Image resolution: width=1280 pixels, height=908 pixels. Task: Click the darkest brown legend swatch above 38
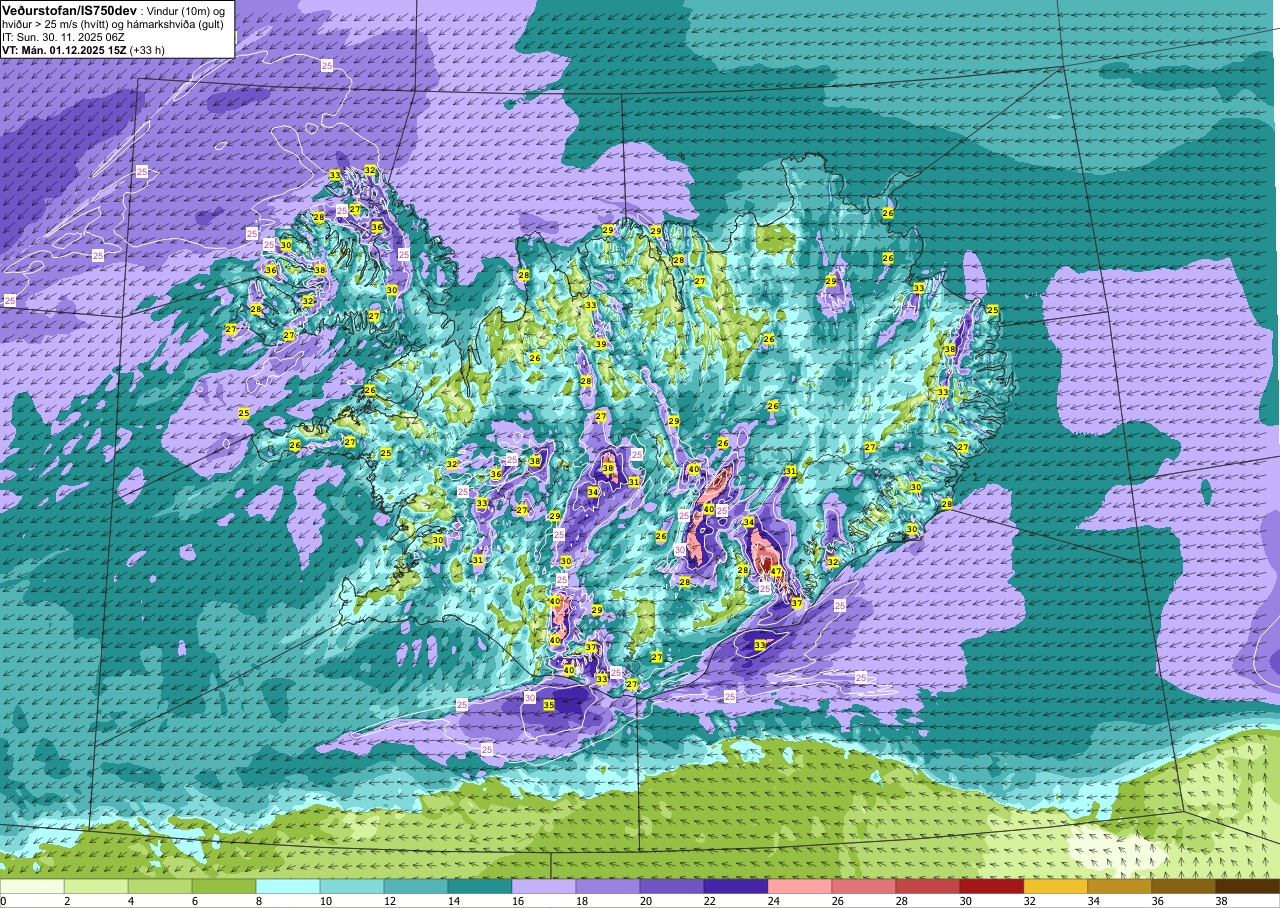[x=1248, y=887]
